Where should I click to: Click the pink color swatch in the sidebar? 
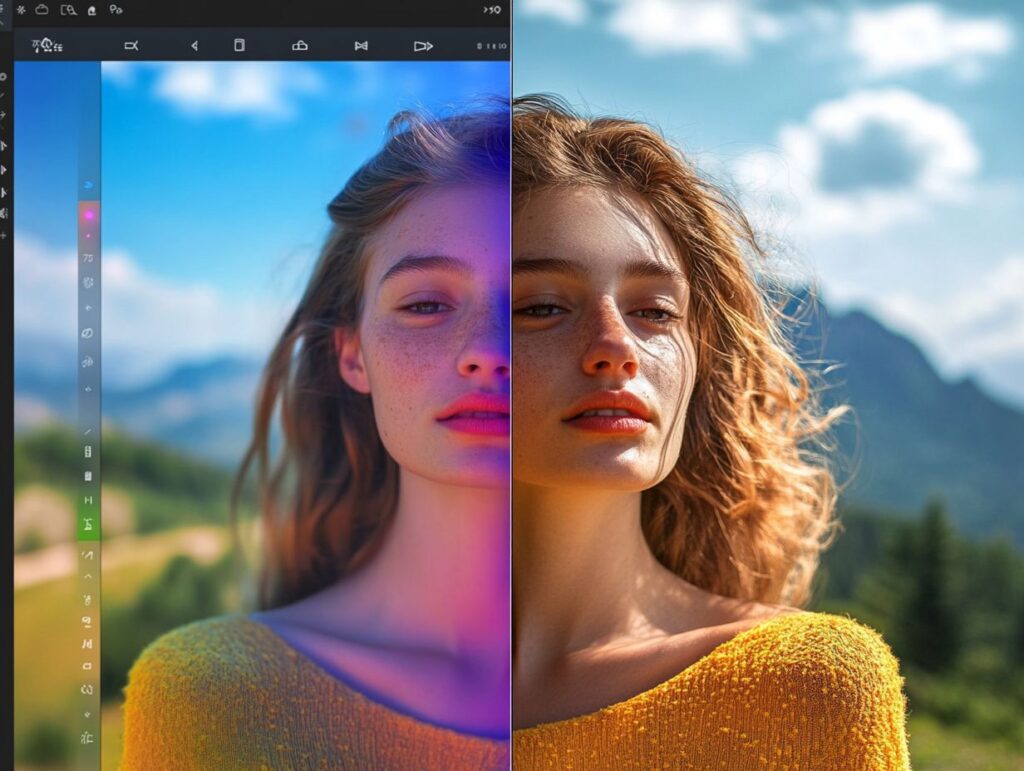click(88, 213)
